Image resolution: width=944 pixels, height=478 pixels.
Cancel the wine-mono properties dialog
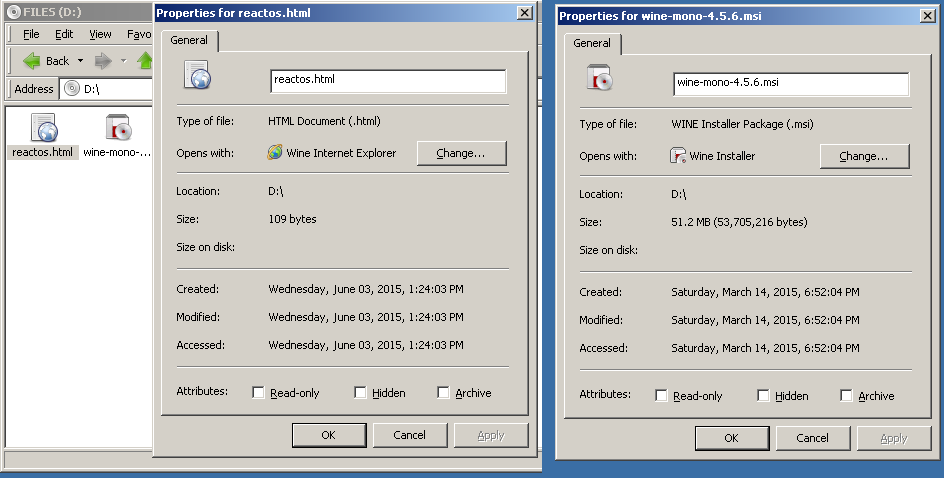[x=813, y=438]
